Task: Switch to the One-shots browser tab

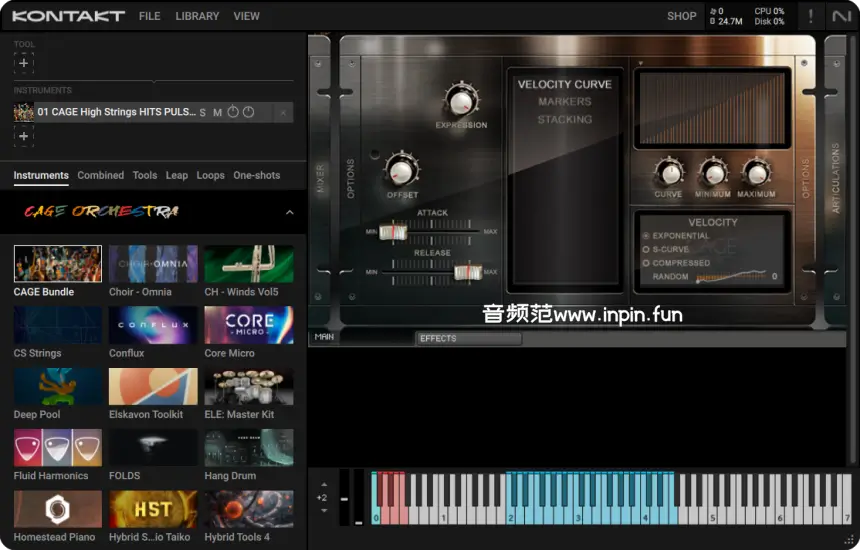Action: tap(257, 175)
